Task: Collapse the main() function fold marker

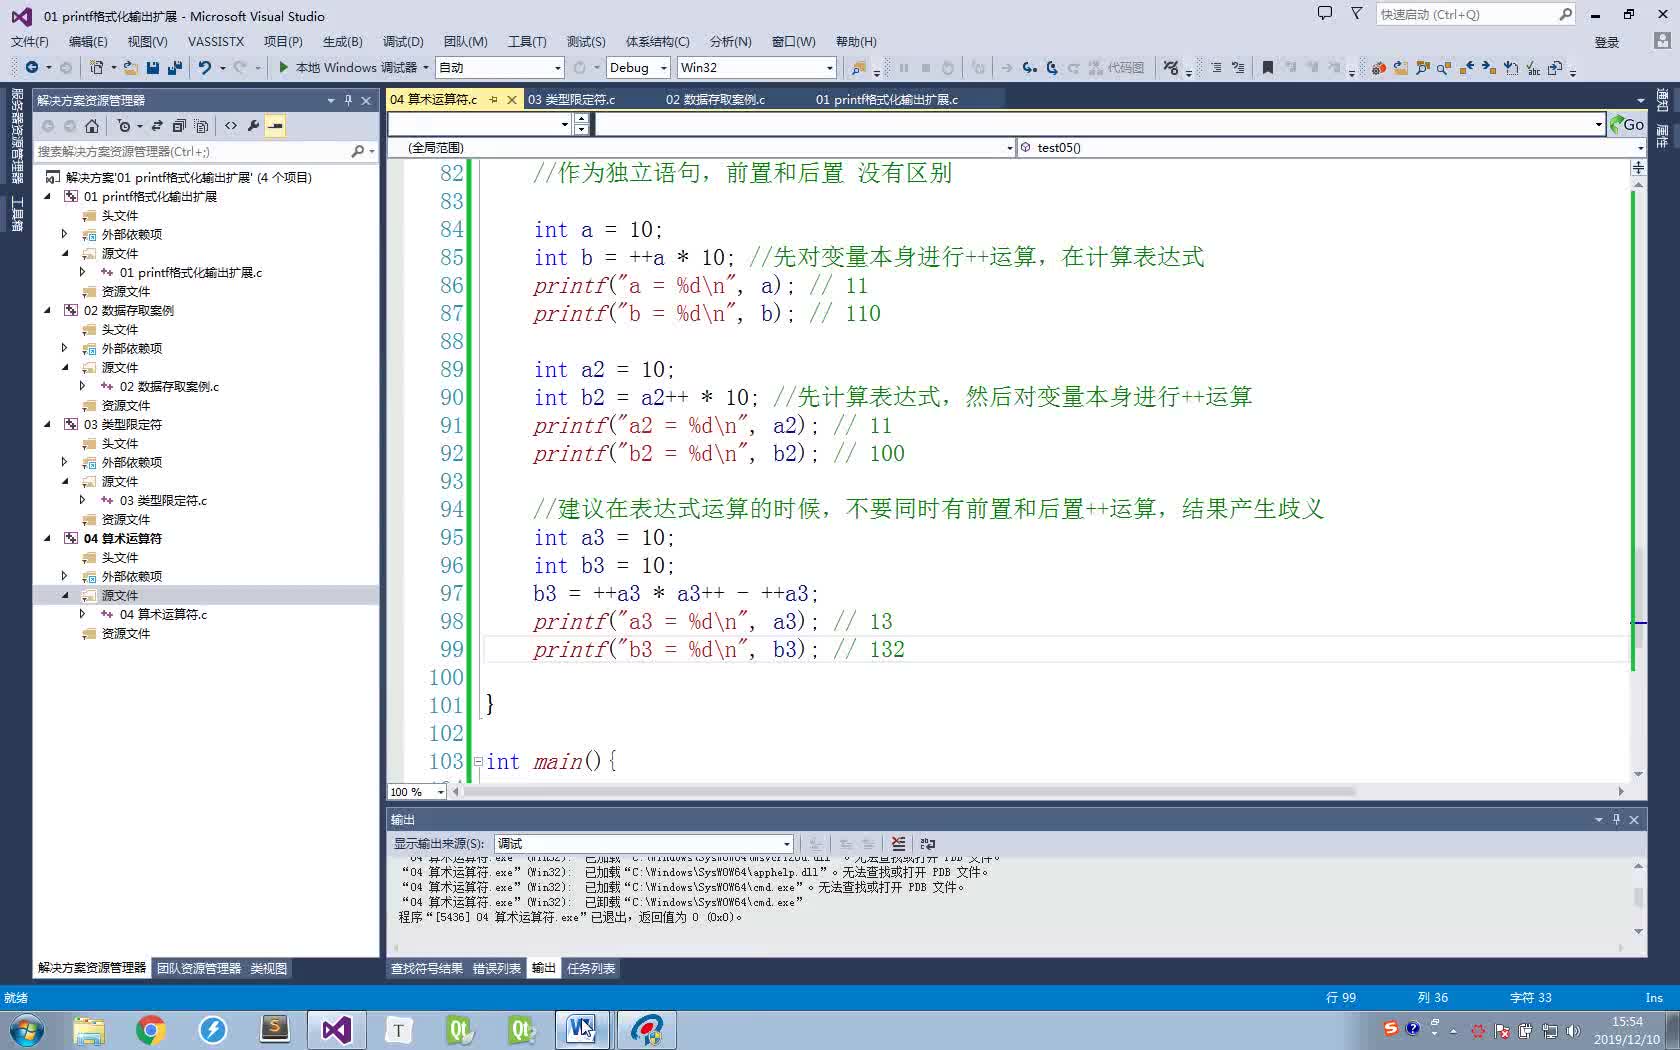Action: (x=478, y=761)
